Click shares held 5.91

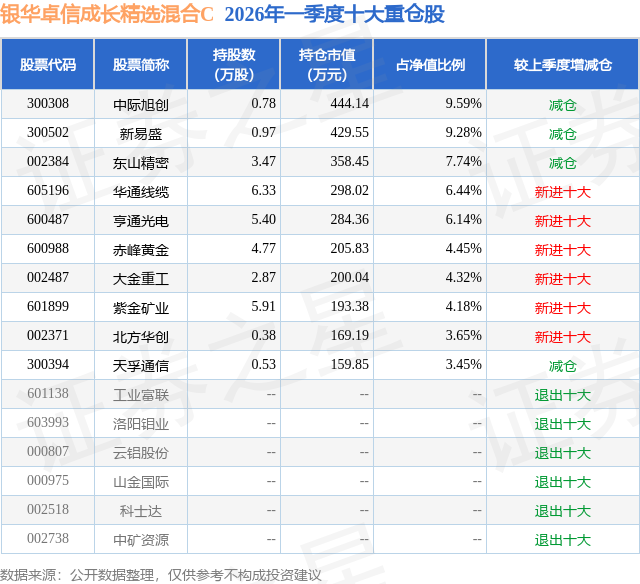(264, 306)
